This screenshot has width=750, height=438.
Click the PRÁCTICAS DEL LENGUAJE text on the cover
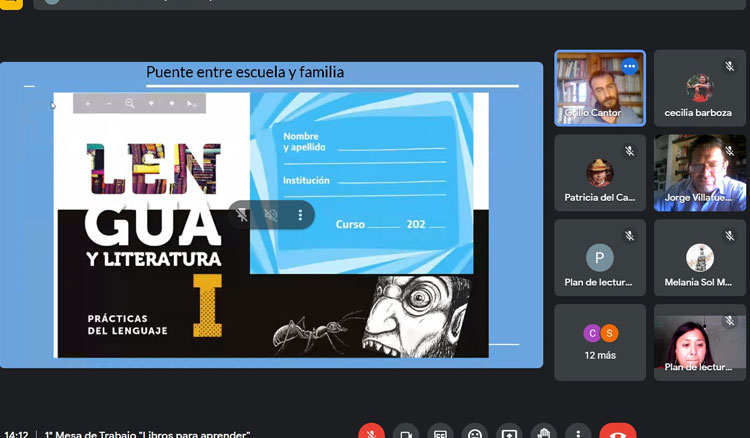pyautogui.click(x=127, y=325)
